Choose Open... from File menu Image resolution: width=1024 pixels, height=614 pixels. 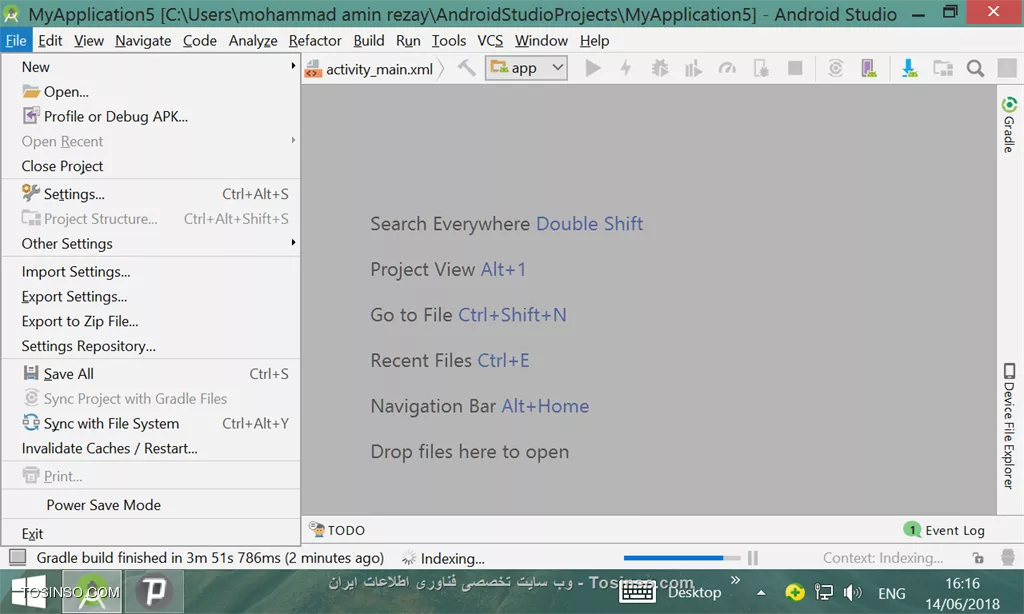coord(151,91)
